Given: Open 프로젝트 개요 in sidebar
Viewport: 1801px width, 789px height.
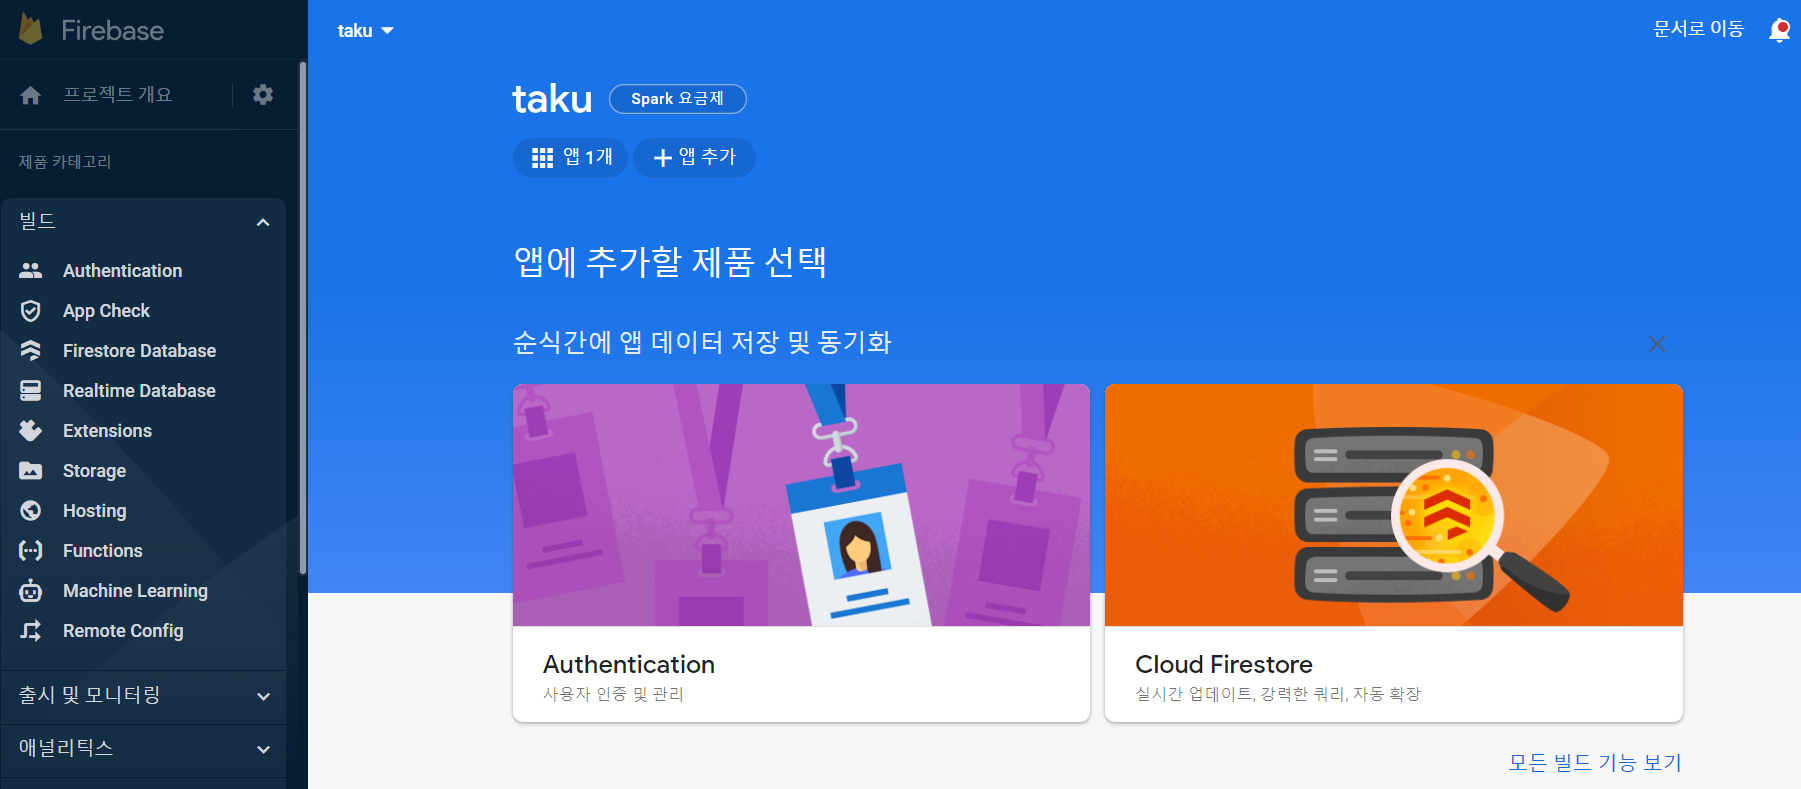Looking at the screenshot, I should [x=117, y=94].
